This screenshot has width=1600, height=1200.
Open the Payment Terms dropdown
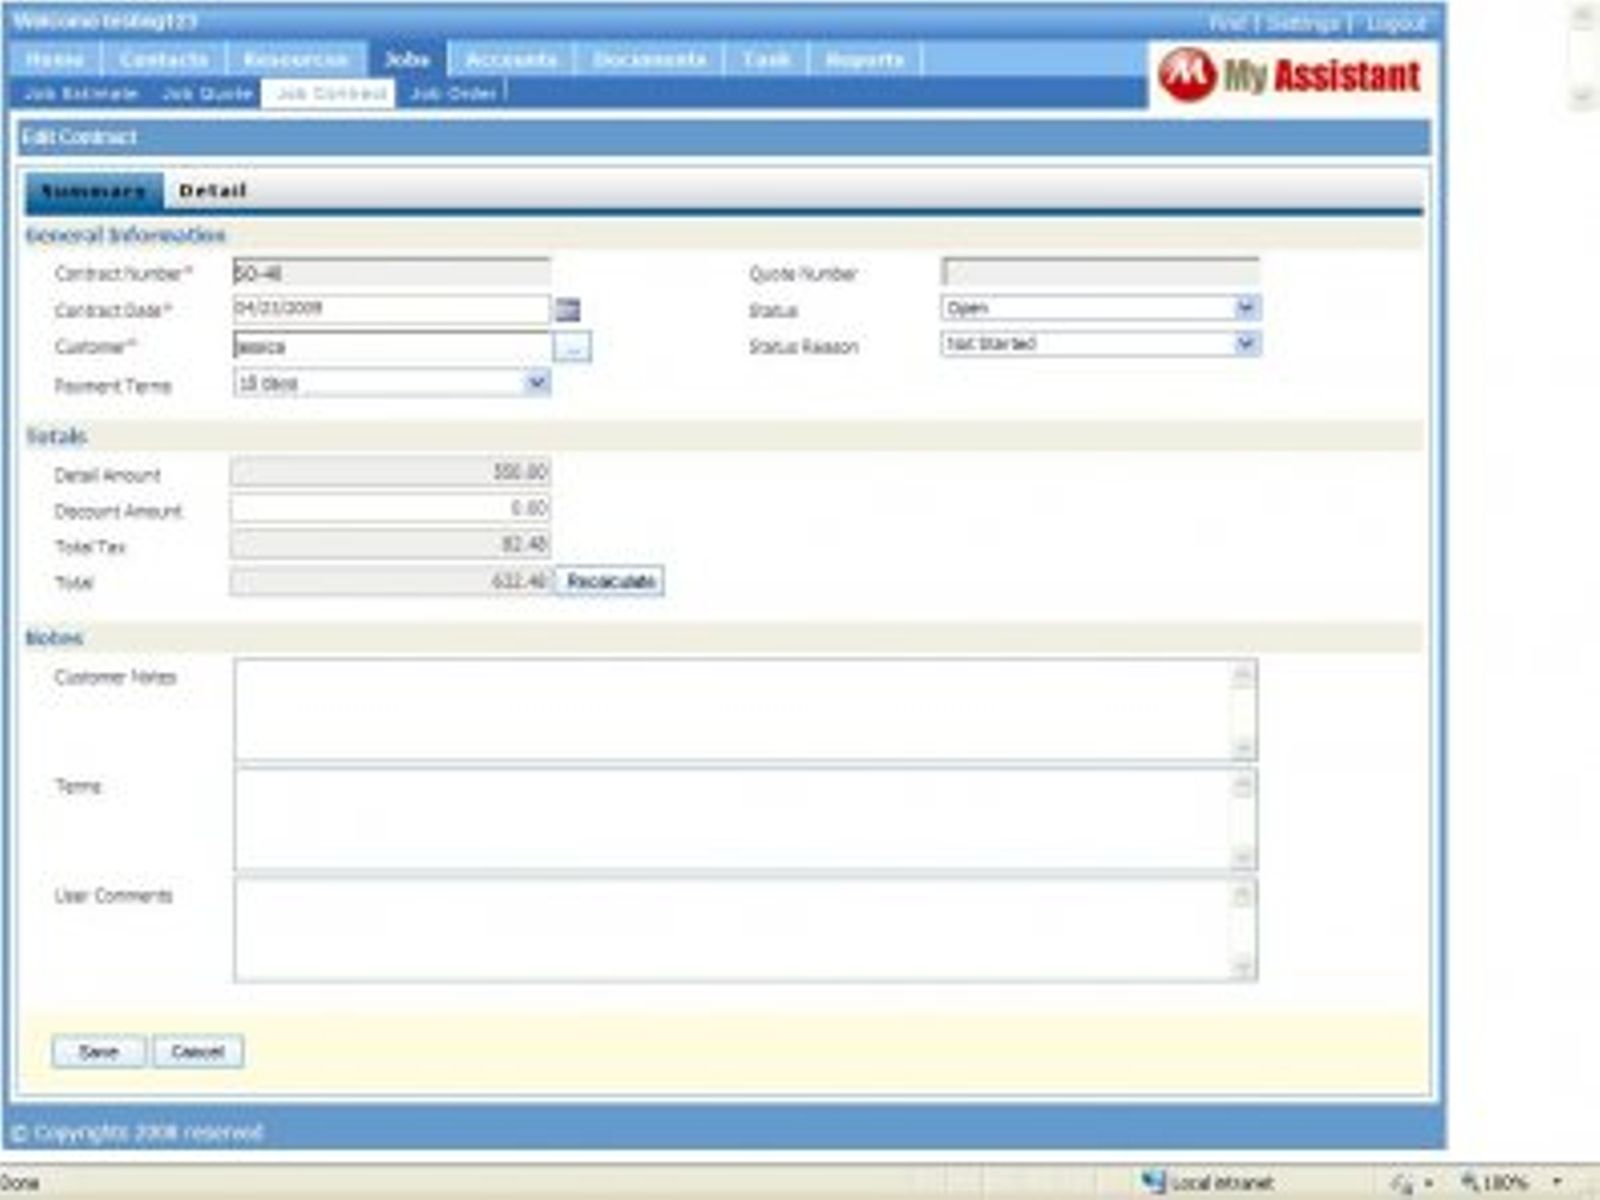tap(537, 382)
